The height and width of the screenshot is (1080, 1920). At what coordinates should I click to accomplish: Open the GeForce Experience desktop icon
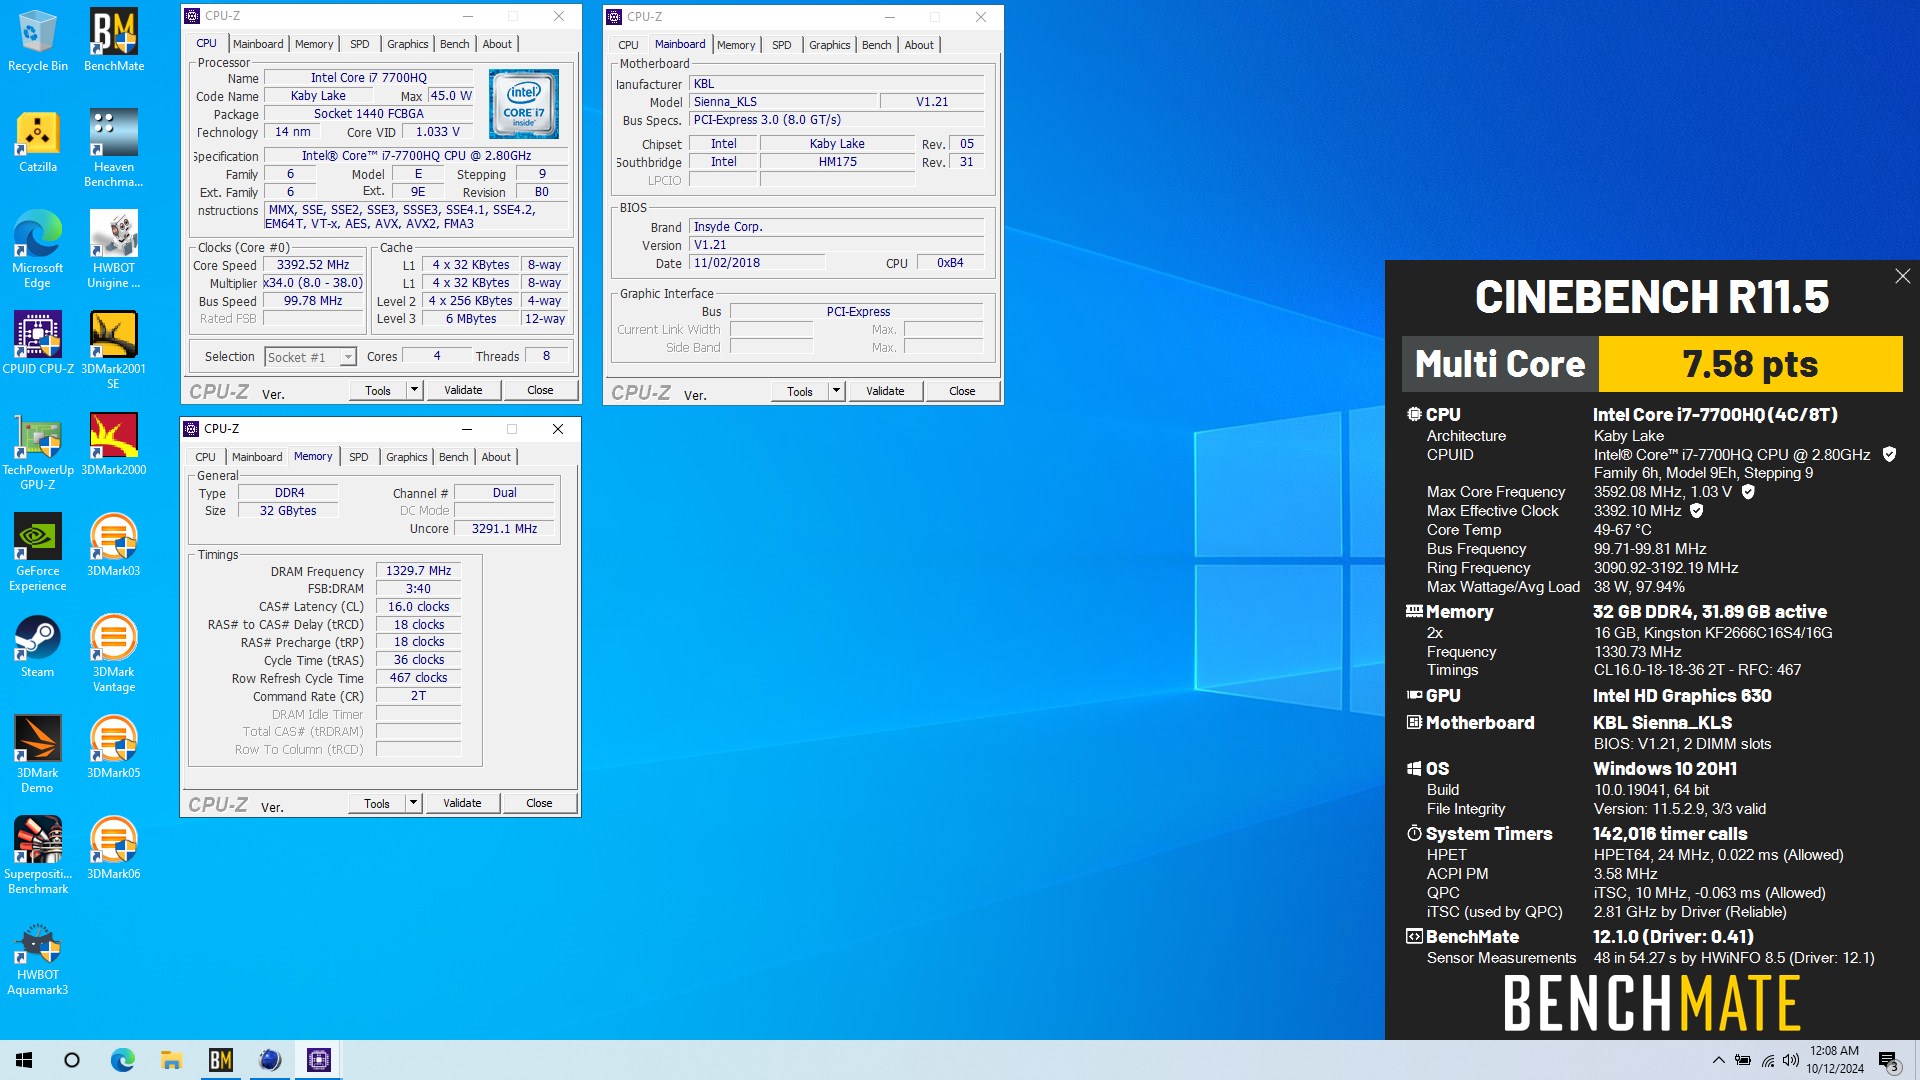[38, 553]
